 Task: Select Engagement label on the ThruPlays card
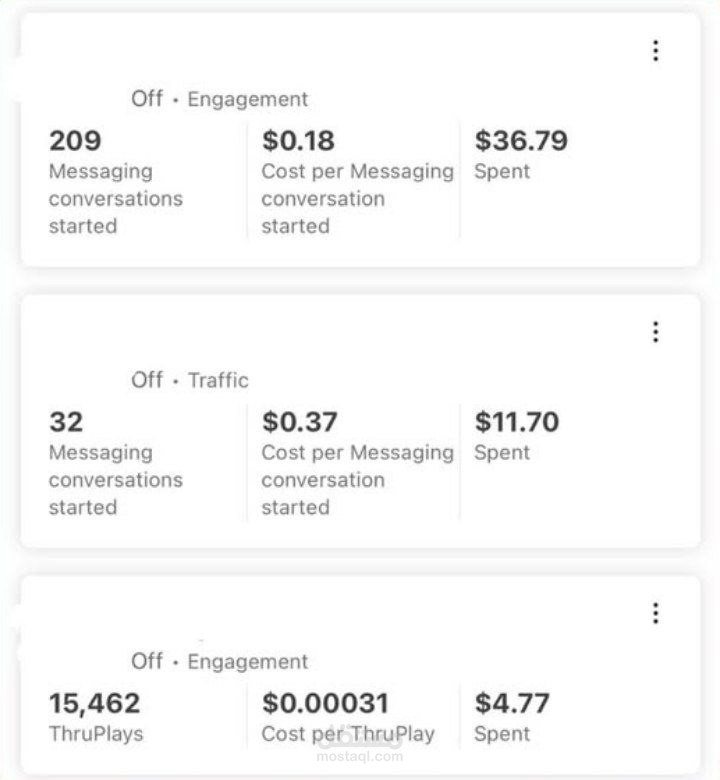(x=248, y=661)
